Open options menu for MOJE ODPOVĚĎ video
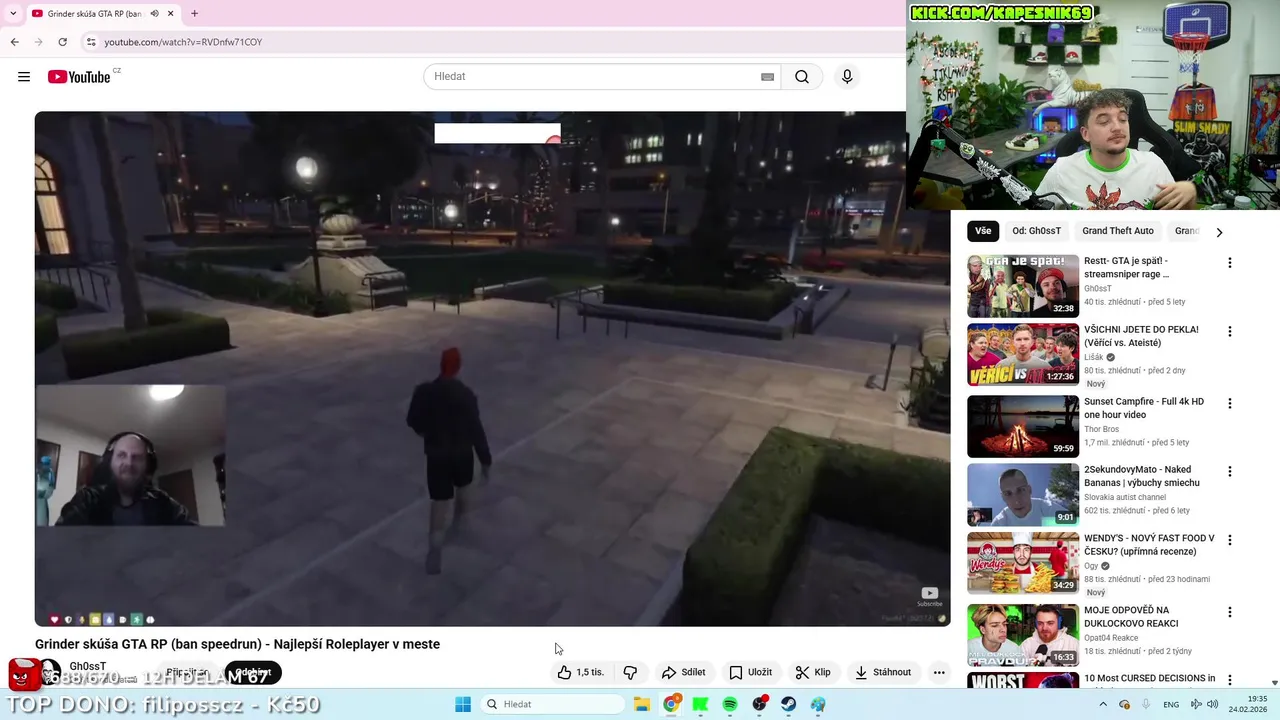Viewport: 1280px width, 720px height. pyautogui.click(x=1230, y=612)
